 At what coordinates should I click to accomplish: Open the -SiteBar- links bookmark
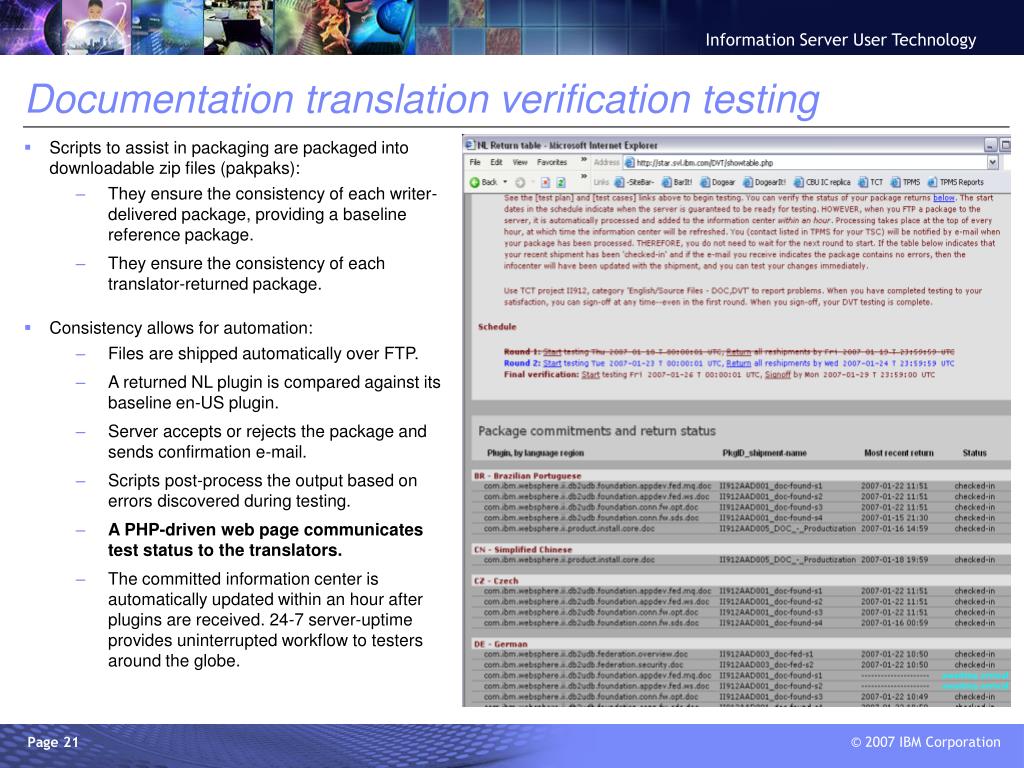635,182
